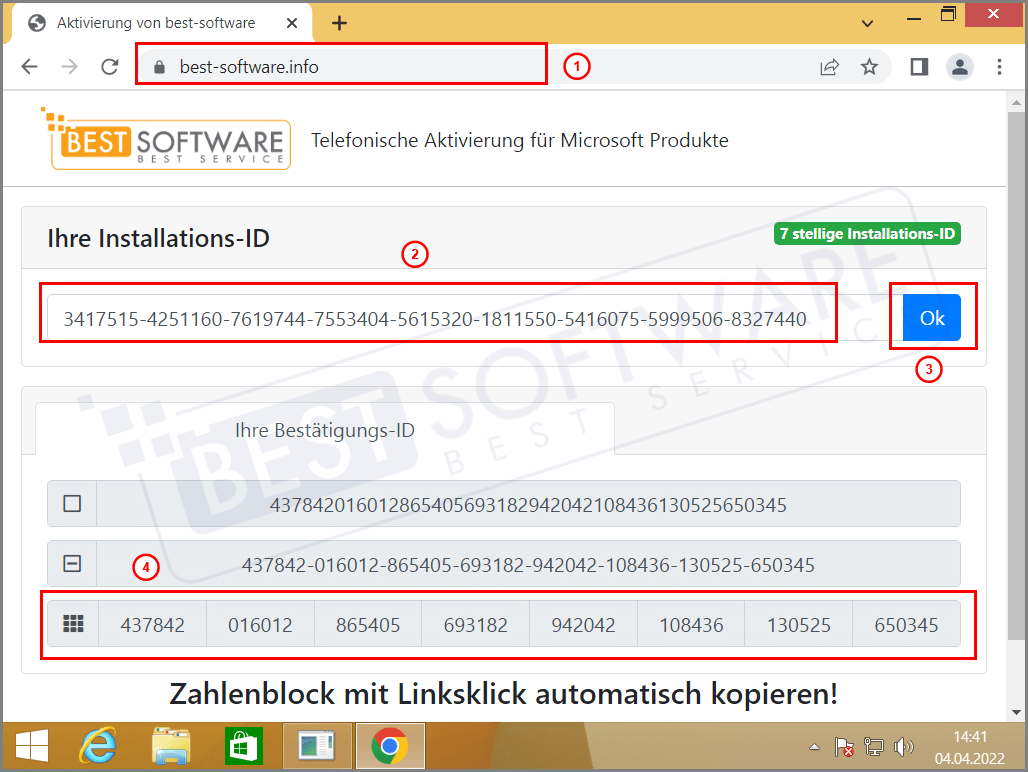Click the Chrome profile avatar icon
Screen dimensions: 1028x772
pyautogui.click(x=958, y=66)
